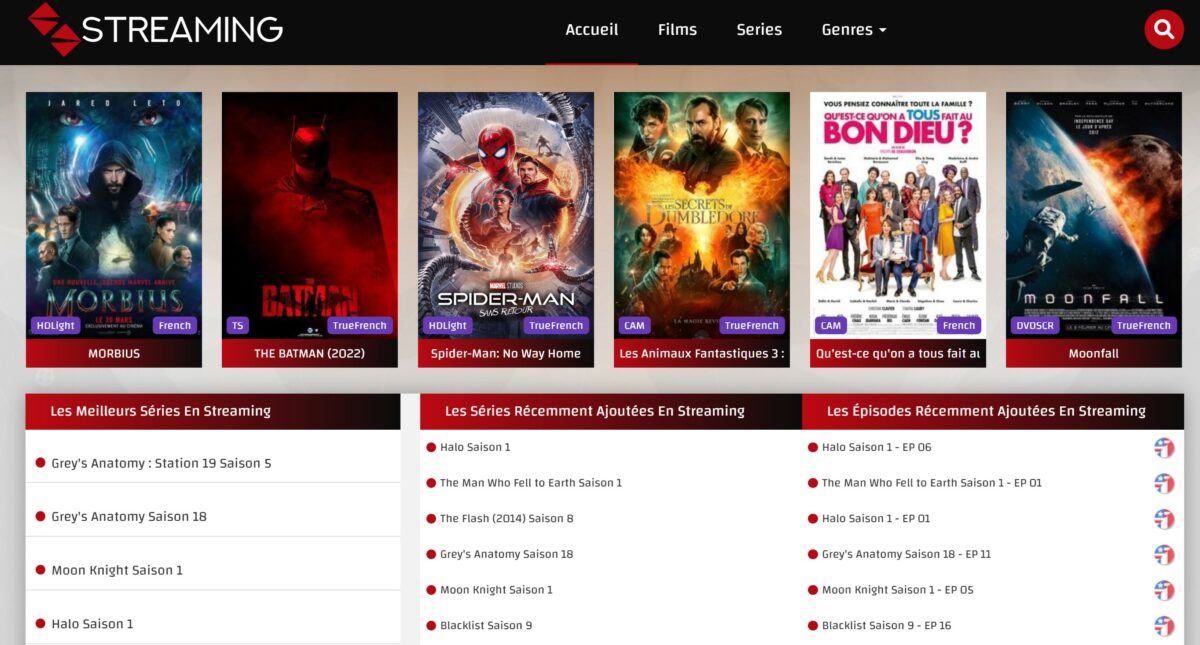This screenshot has height=645, width=1200.
Task: Open the Moonfall movie poster
Action: 1094,215
